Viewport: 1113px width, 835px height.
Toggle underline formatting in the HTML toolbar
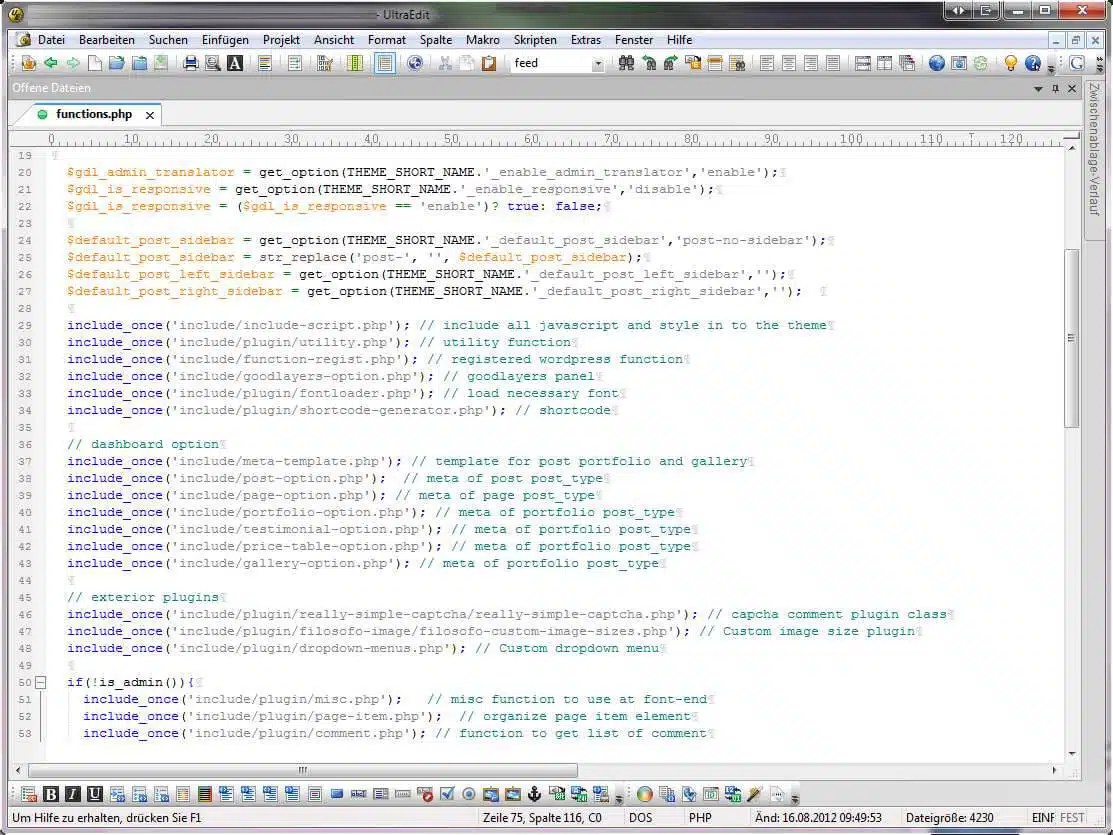coord(94,794)
